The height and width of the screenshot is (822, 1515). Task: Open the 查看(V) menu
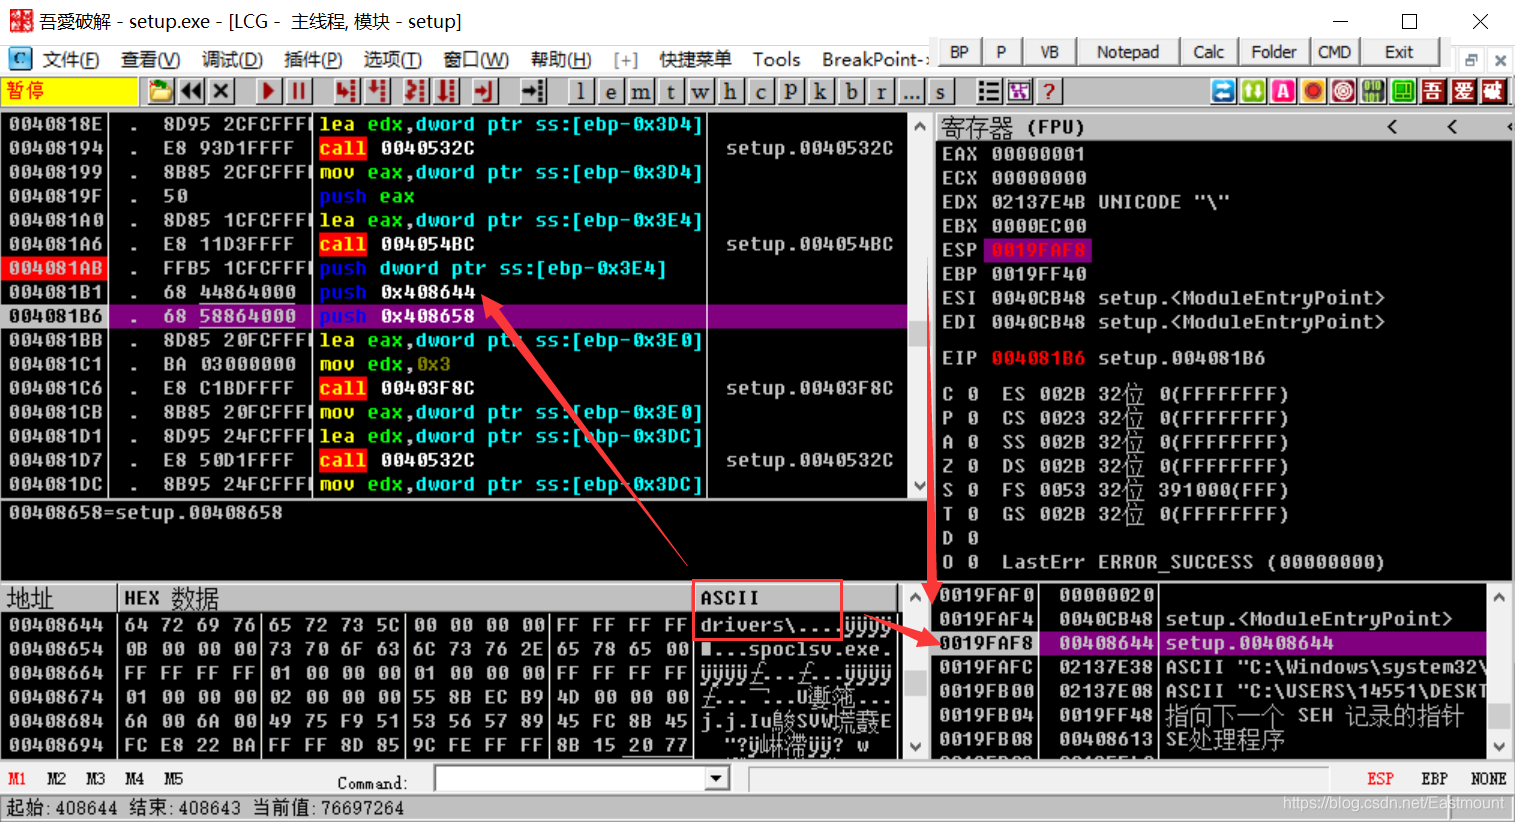pyautogui.click(x=150, y=60)
